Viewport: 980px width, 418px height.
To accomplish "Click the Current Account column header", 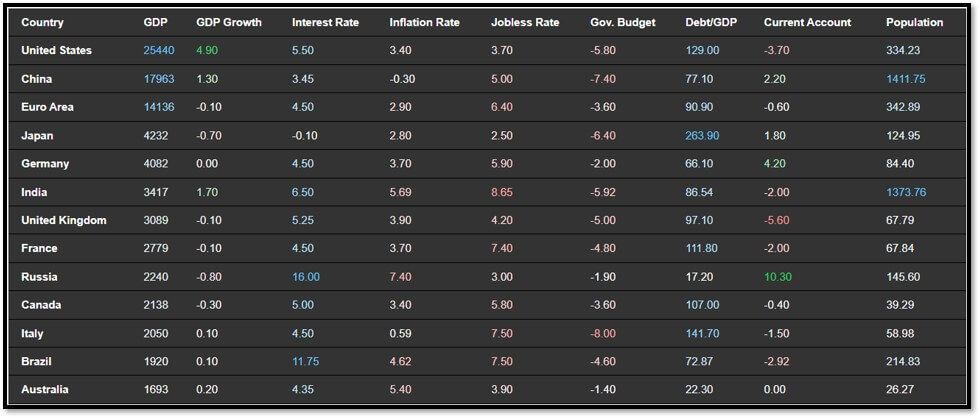I will pos(808,22).
